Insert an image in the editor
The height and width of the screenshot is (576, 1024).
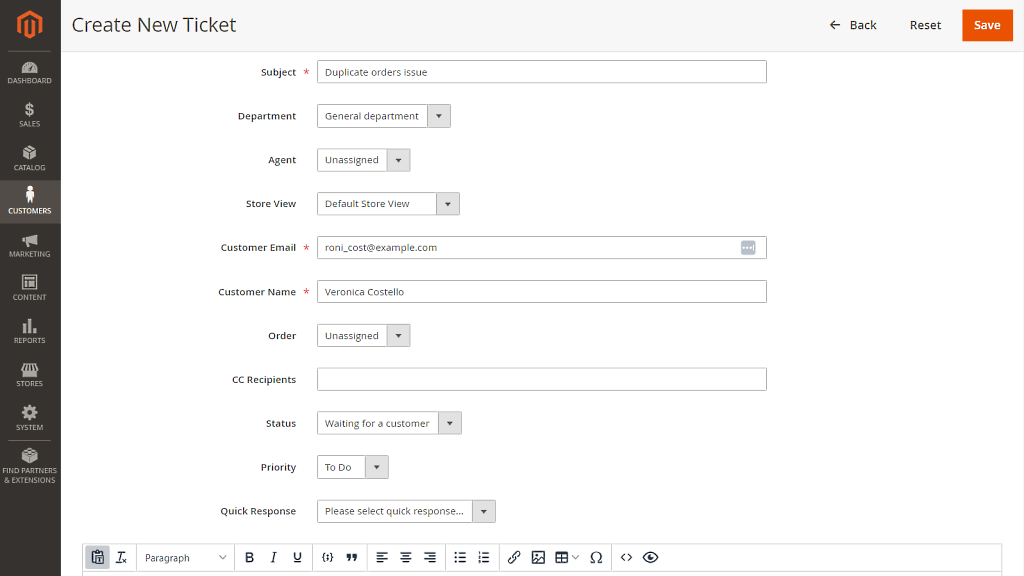point(538,557)
